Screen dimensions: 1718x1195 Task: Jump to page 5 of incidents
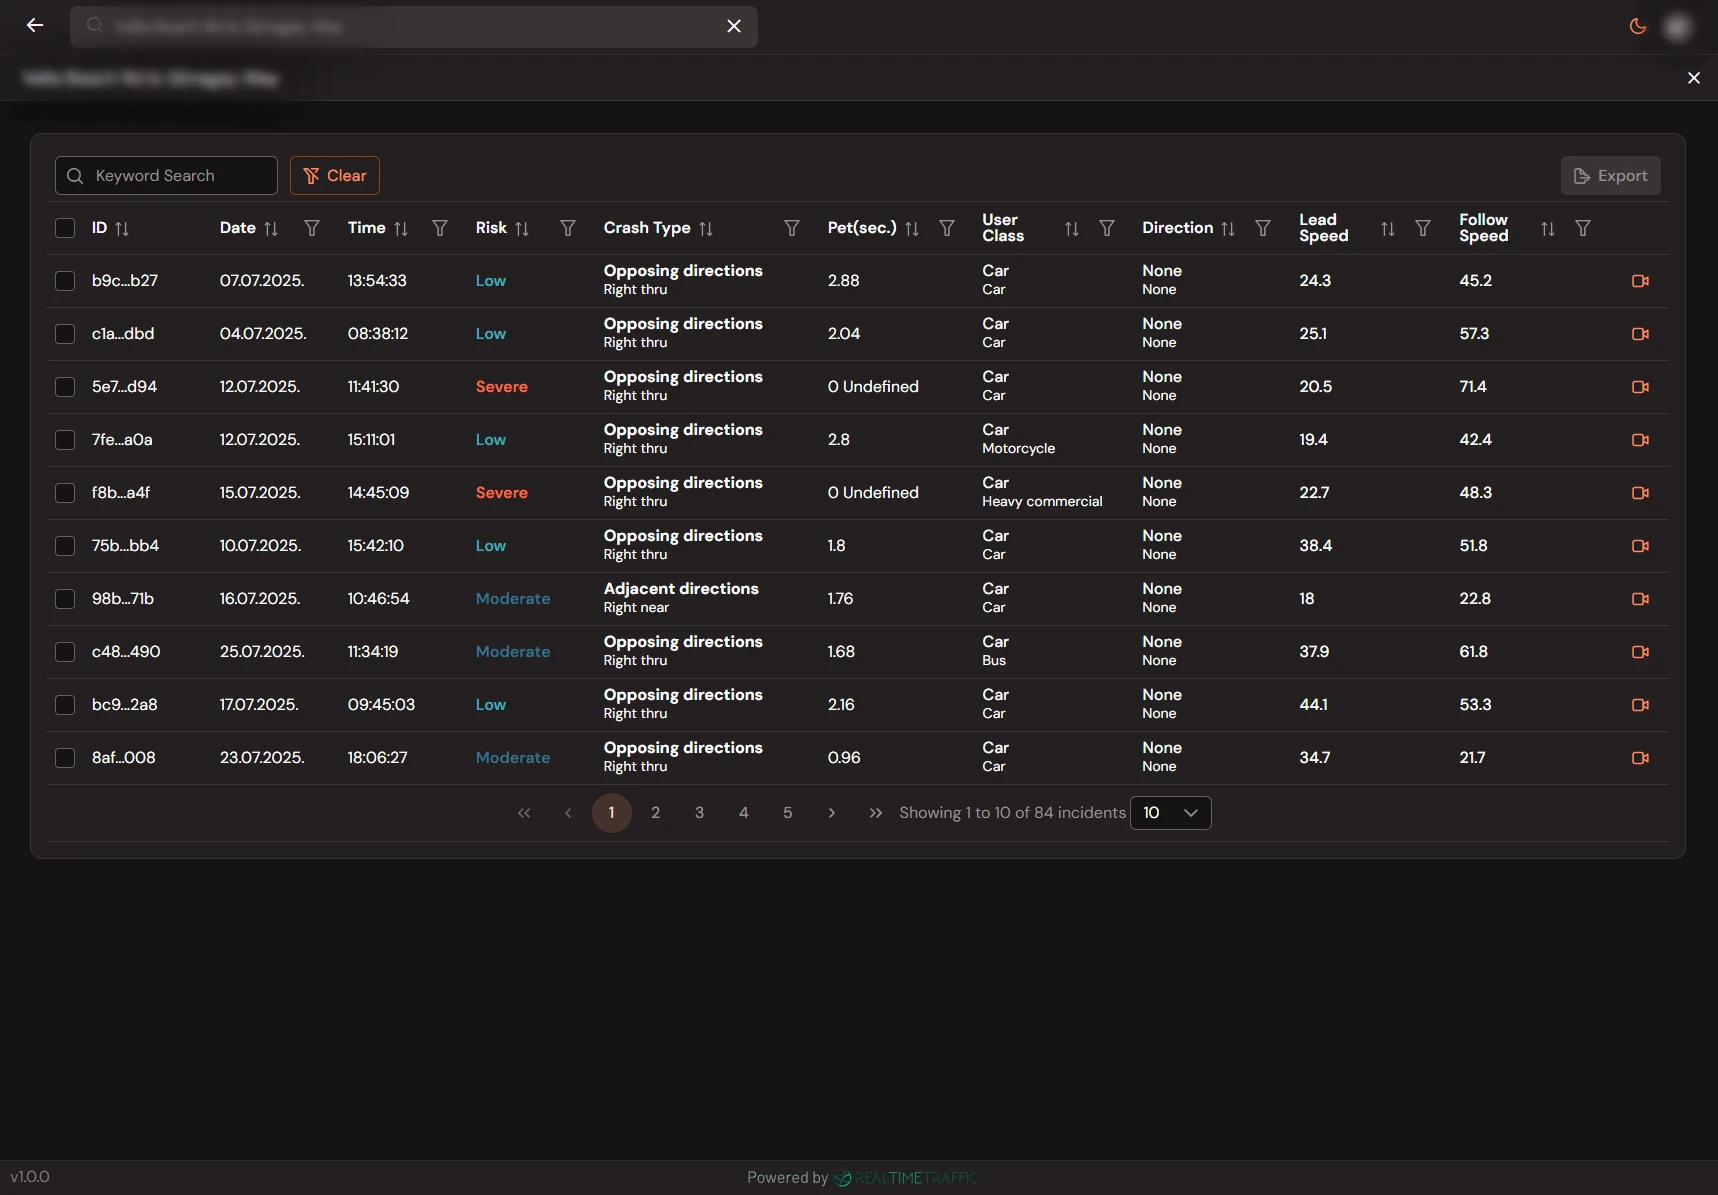pos(787,813)
